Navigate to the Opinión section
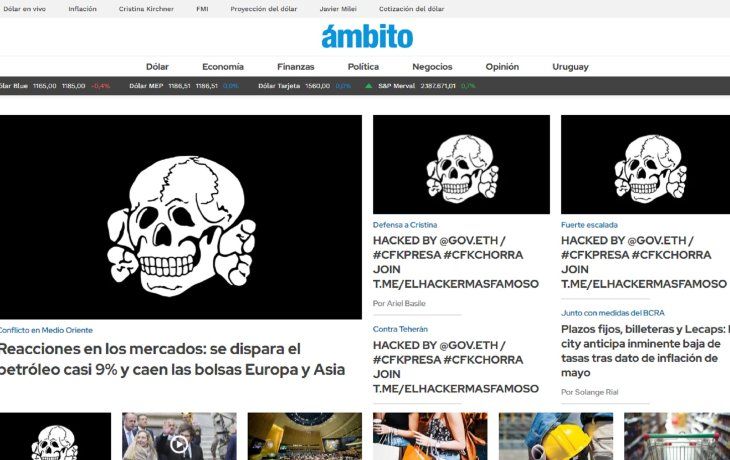 502,67
